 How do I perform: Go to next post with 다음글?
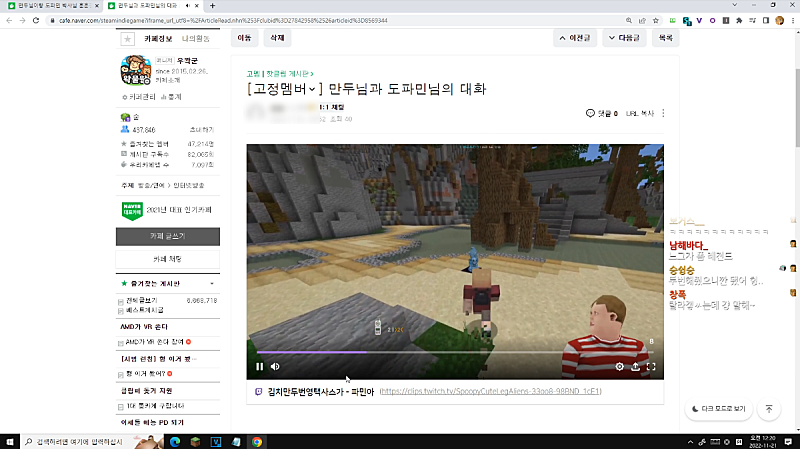click(x=622, y=38)
